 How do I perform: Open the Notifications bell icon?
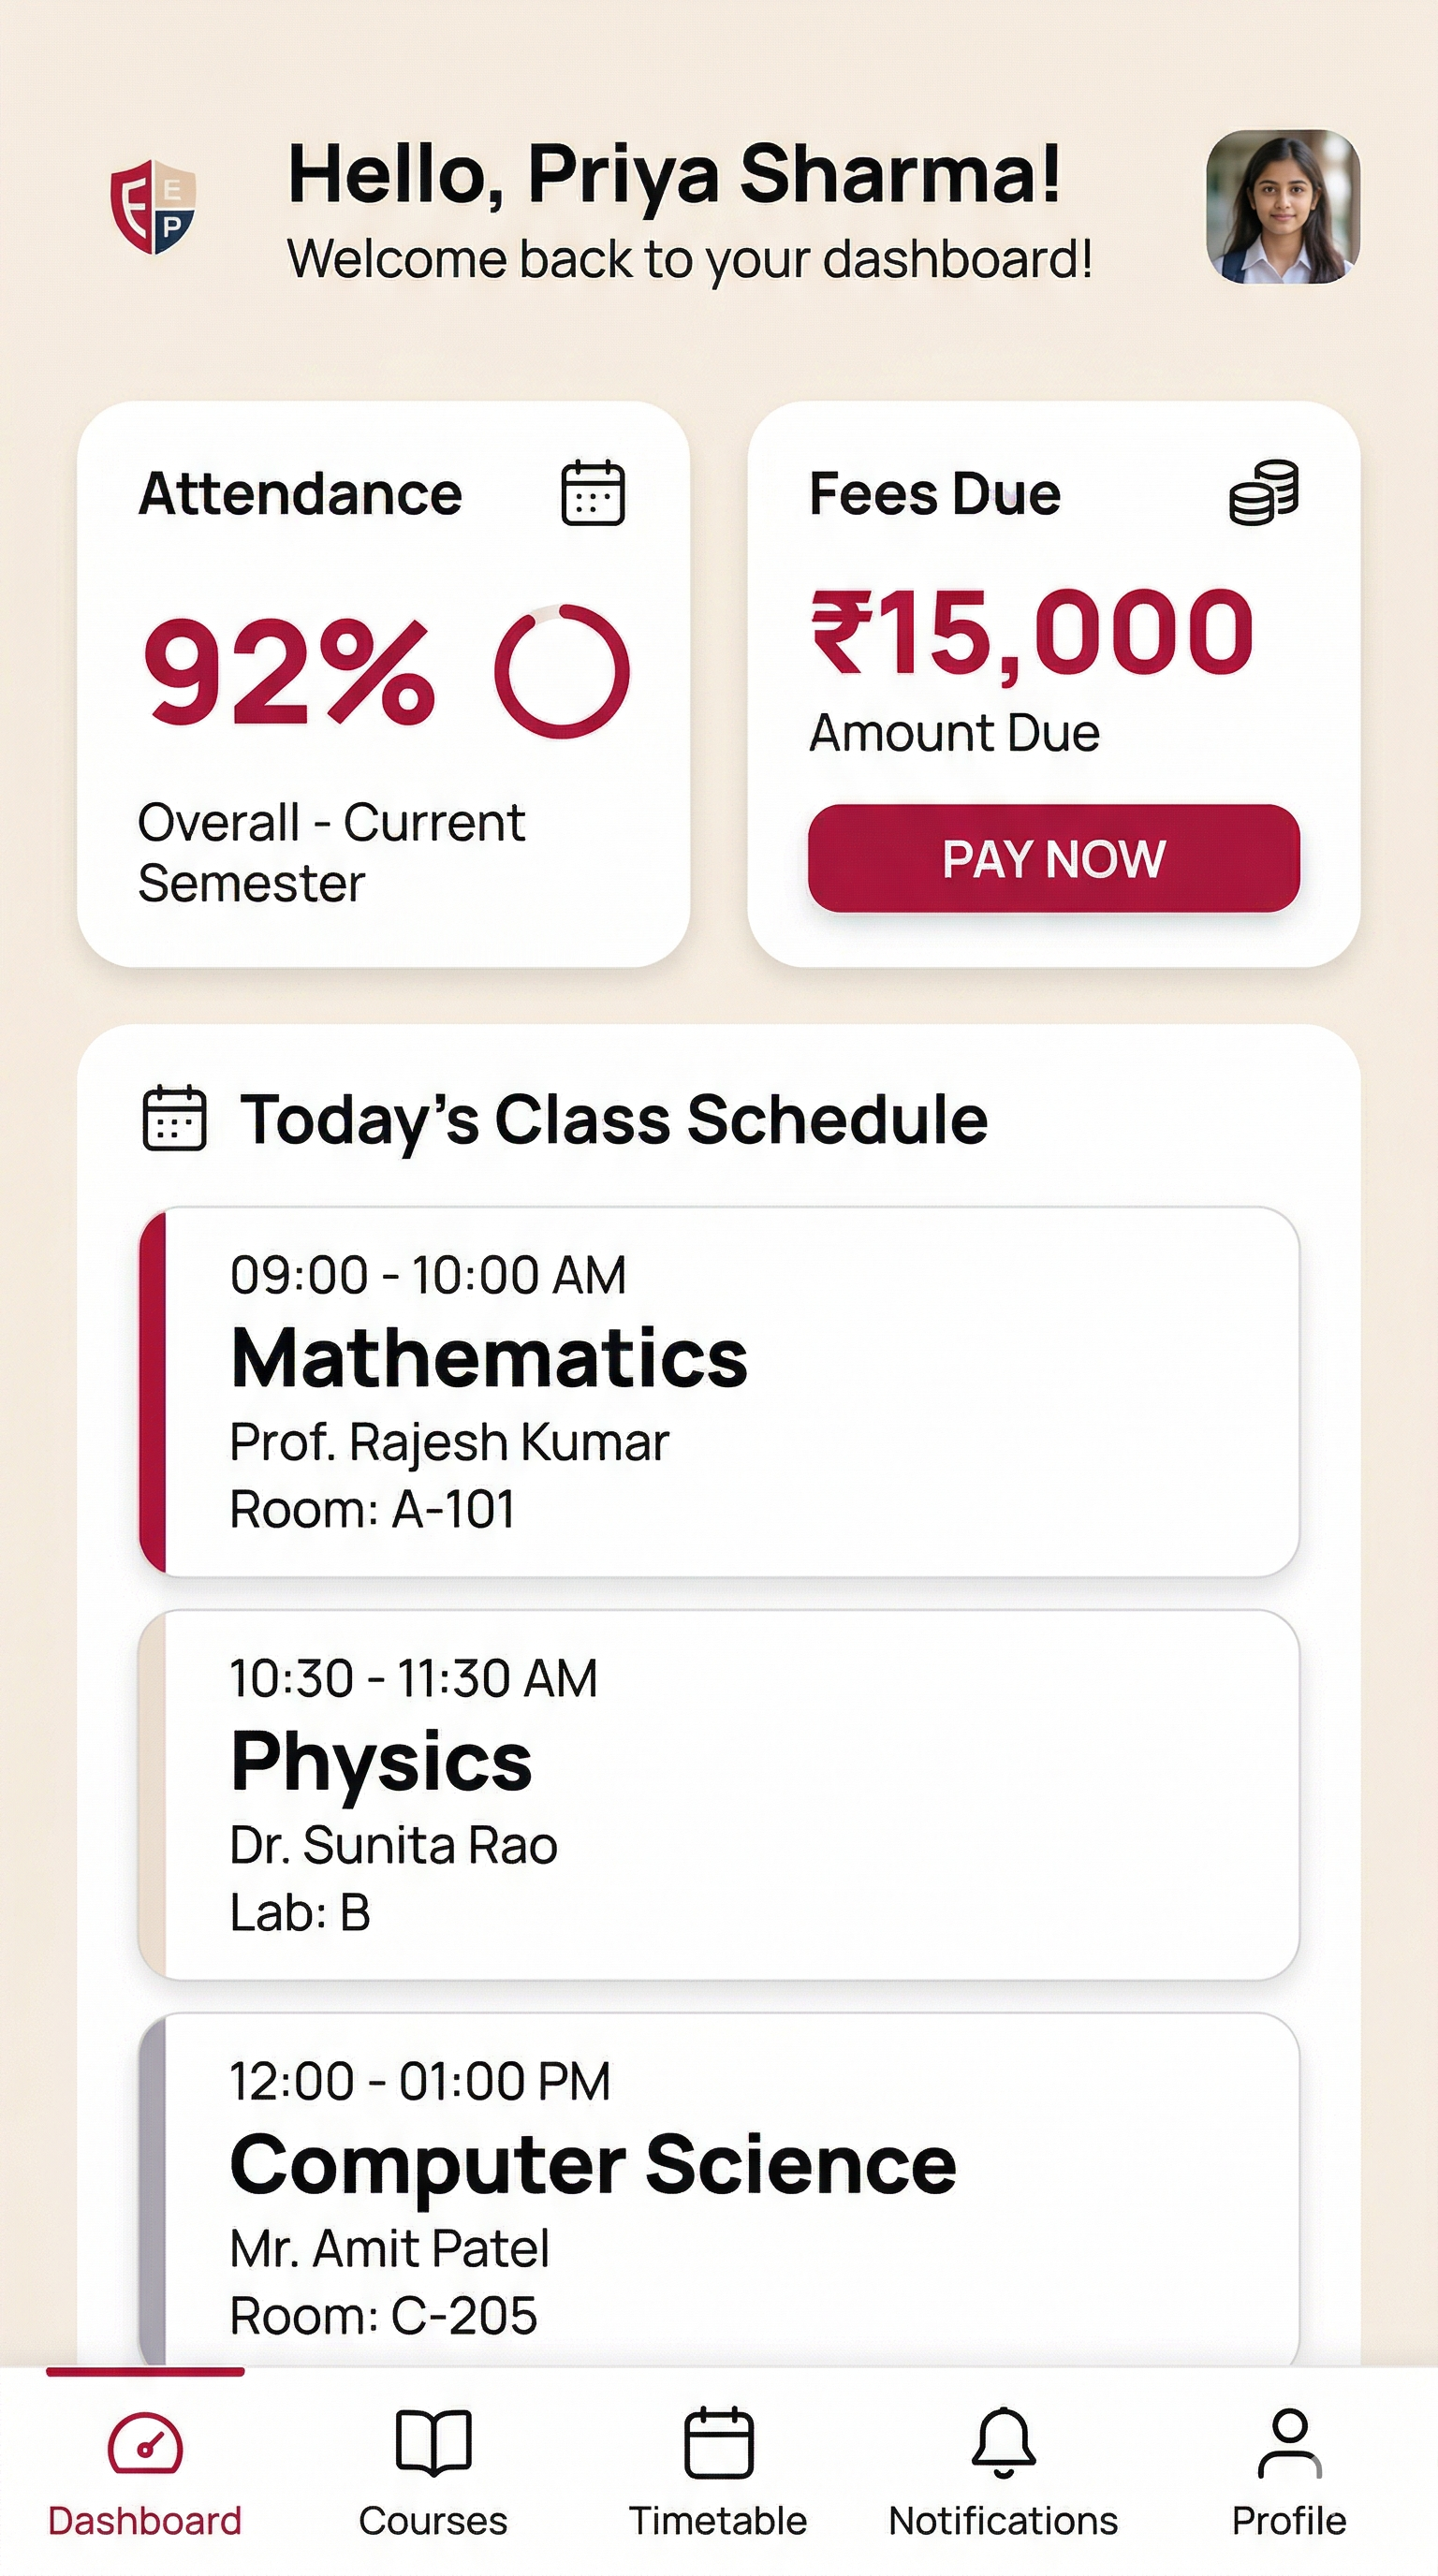coord(1003,2443)
